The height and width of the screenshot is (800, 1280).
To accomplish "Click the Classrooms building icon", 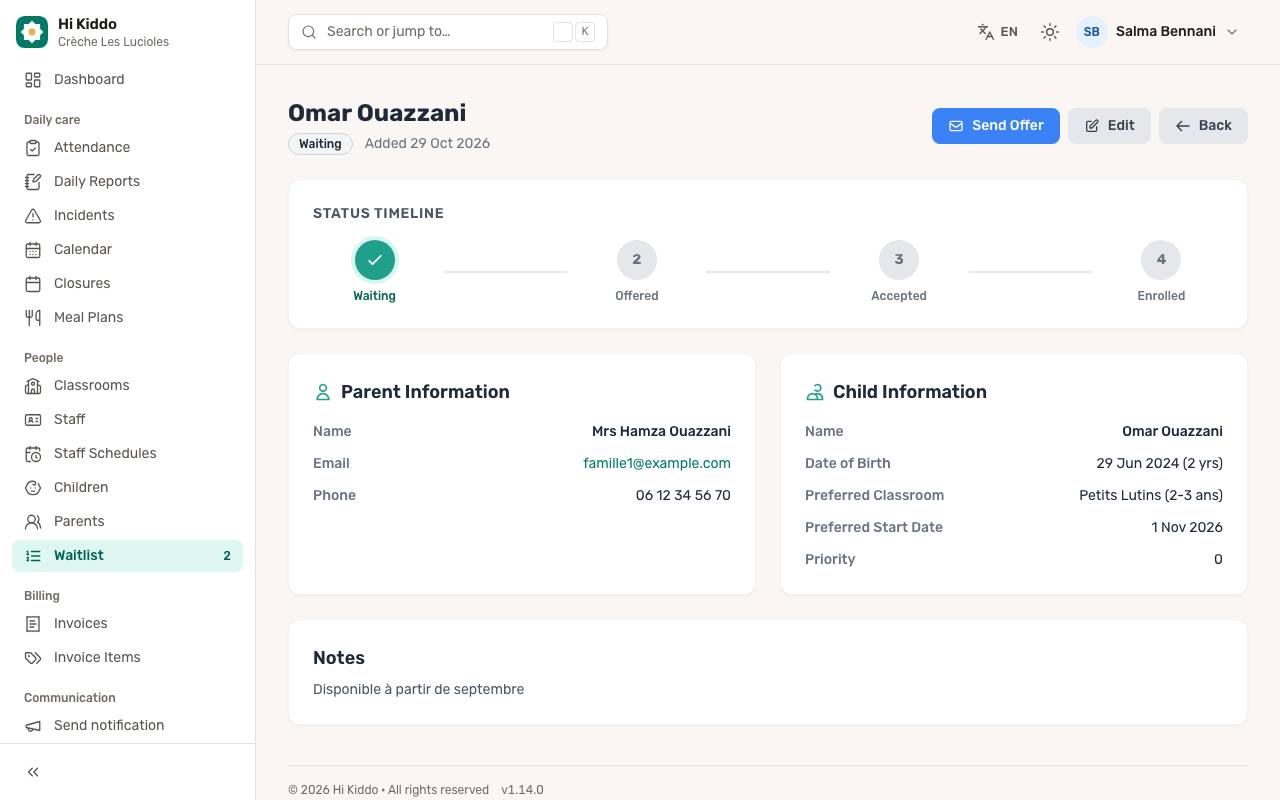I will click(x=33, y=386).
